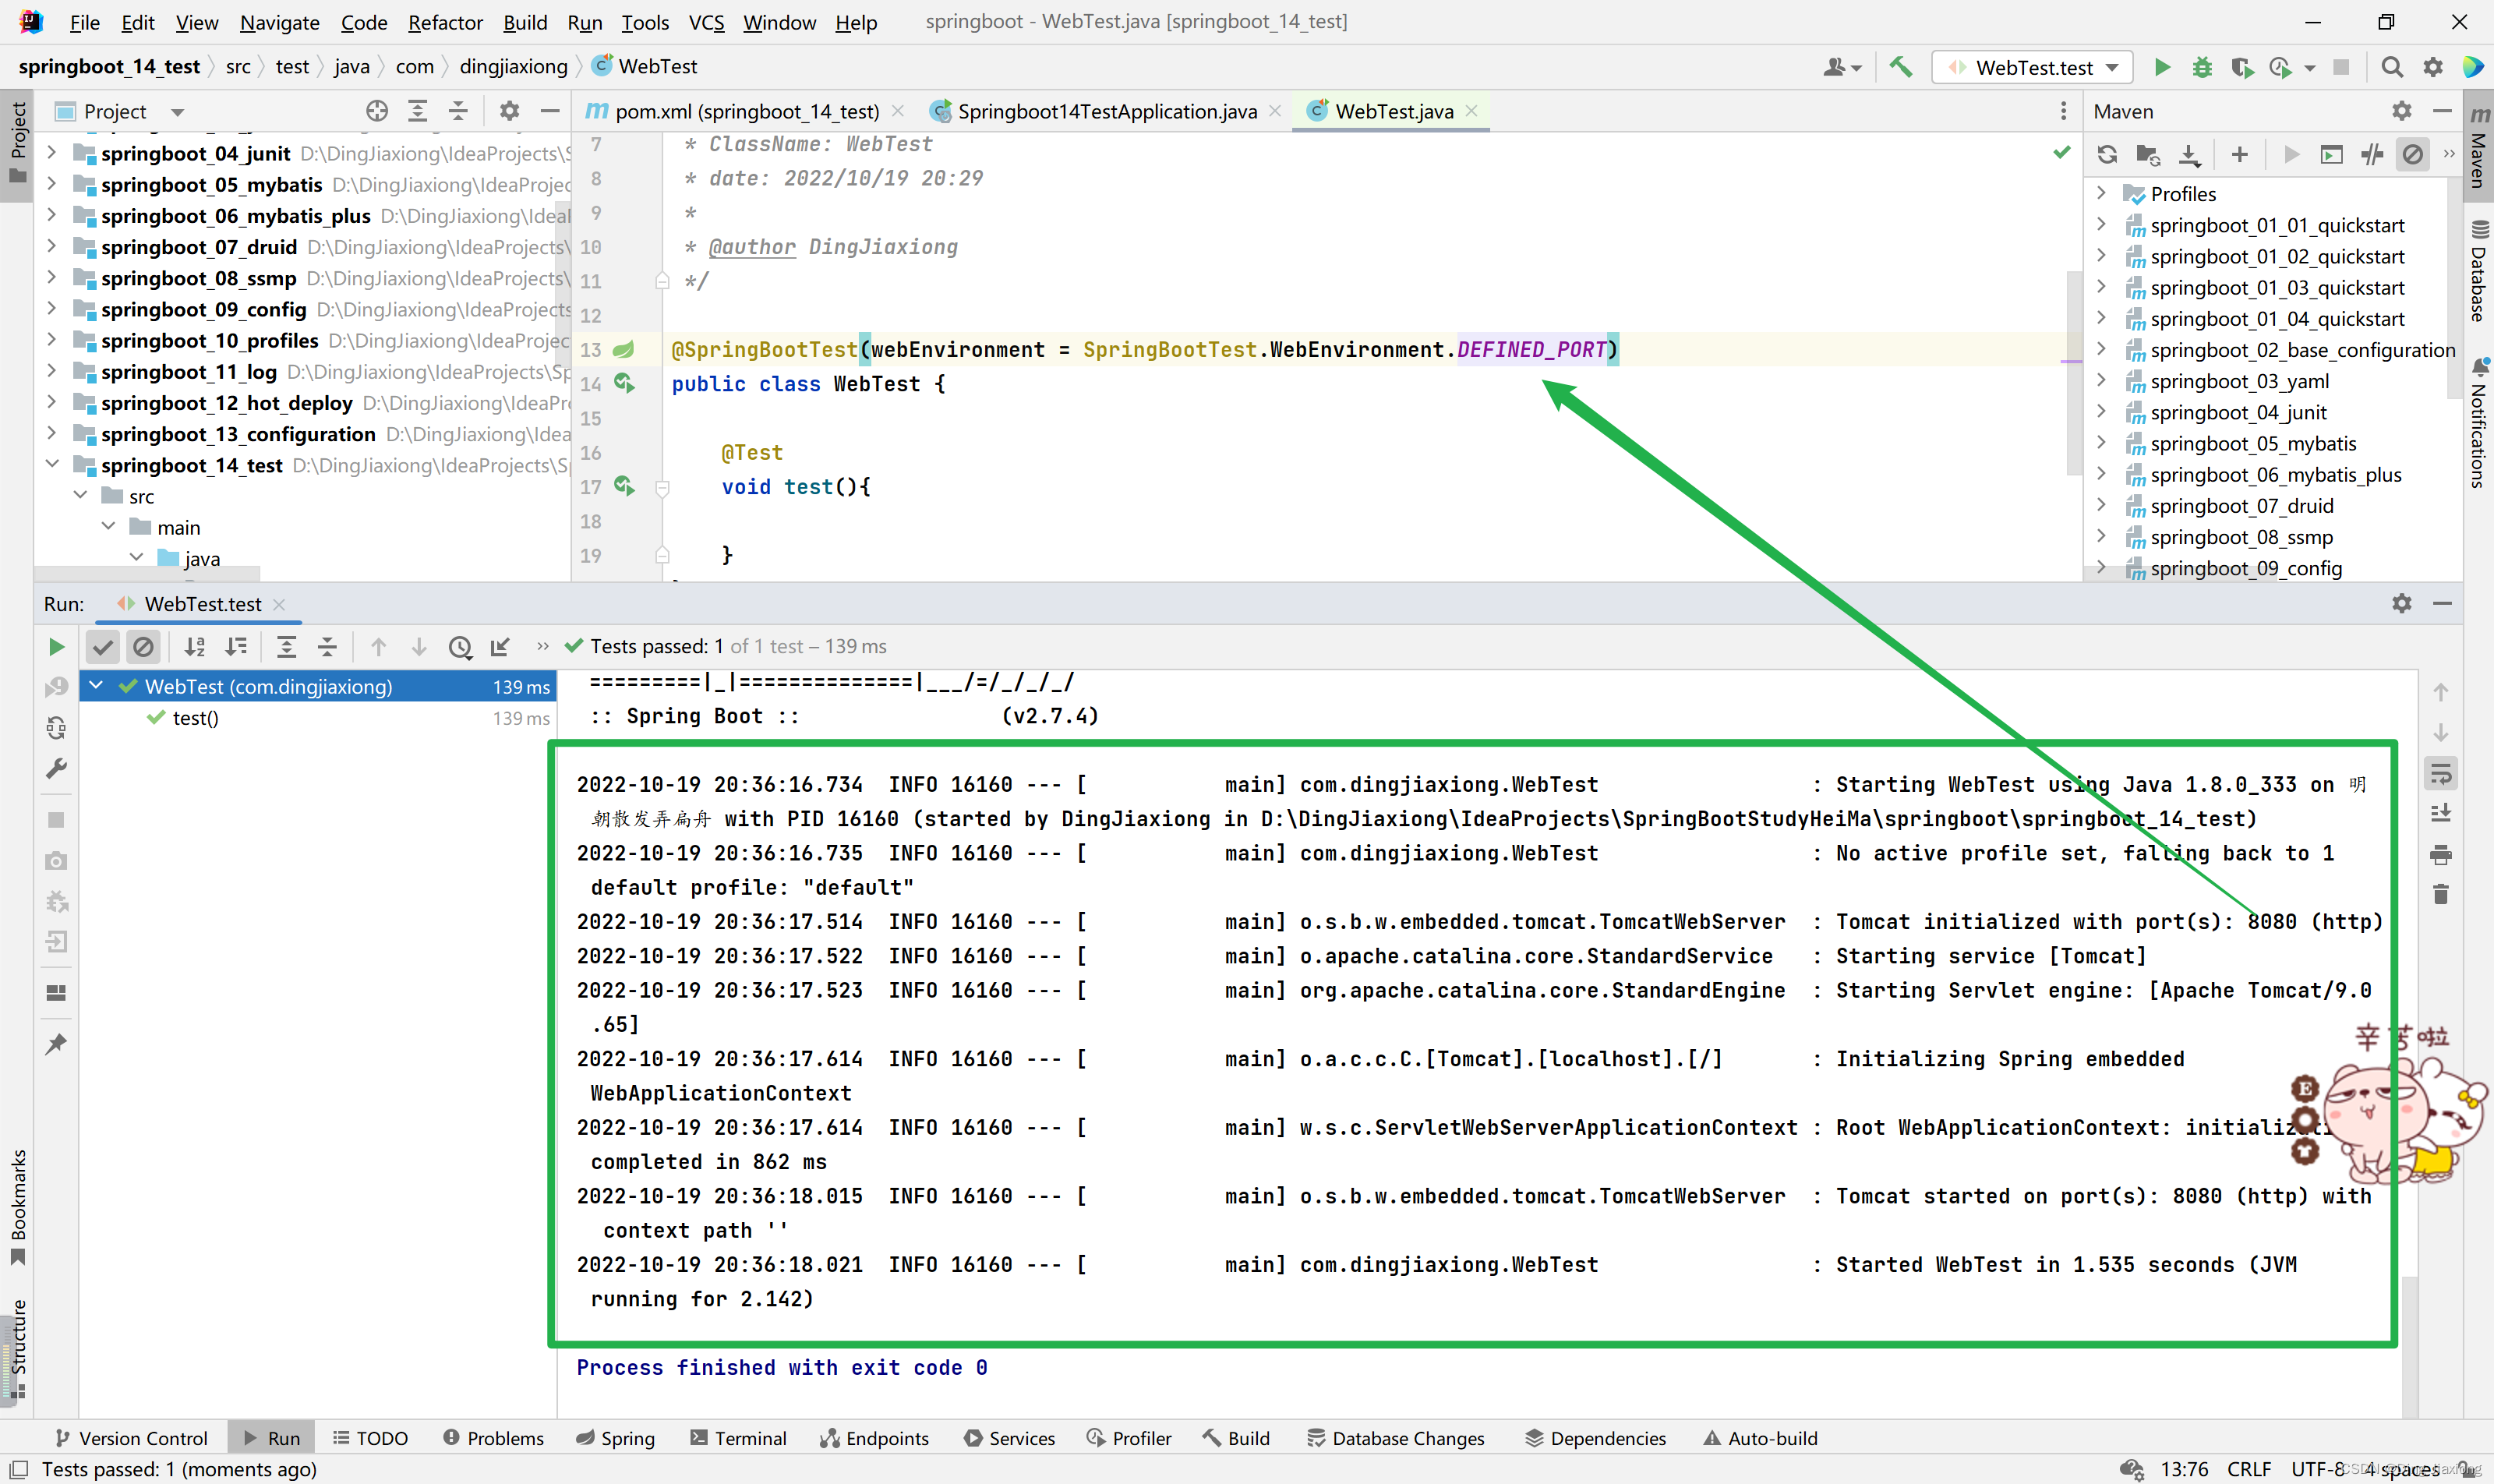Viewport: 2494px width, 1484px height.
Task: Reload all Maven projects
Action: tap(2107, 154)
